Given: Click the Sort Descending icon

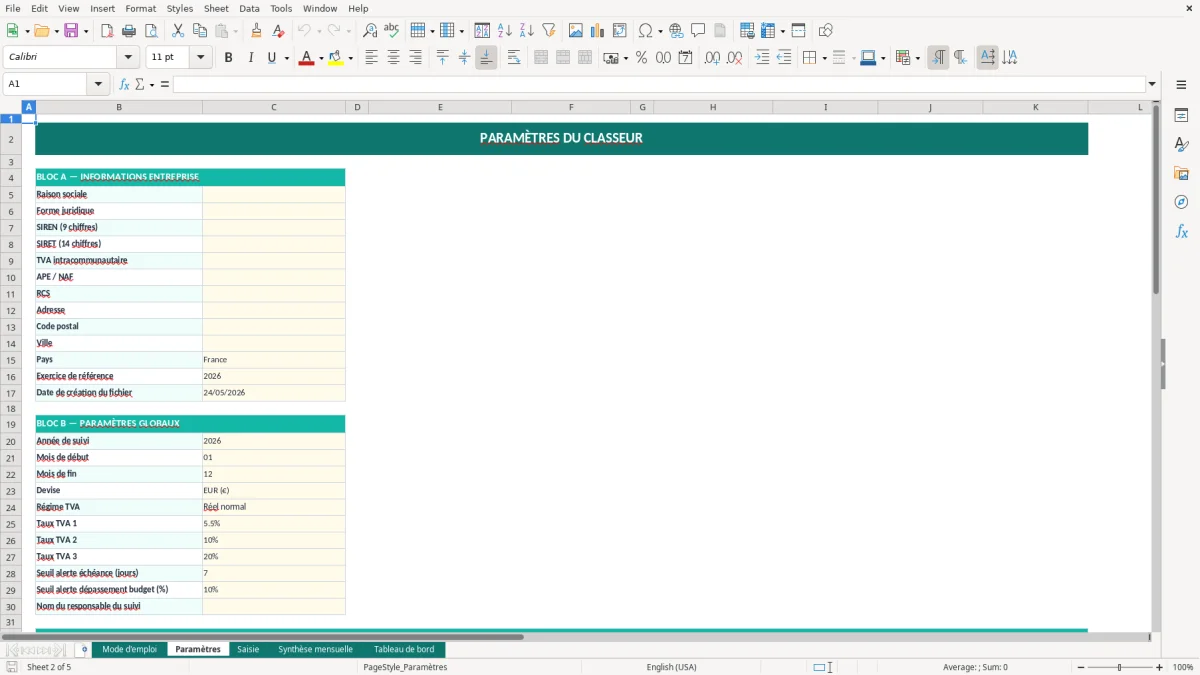Looking at the screenshot, I should (526, 31).
